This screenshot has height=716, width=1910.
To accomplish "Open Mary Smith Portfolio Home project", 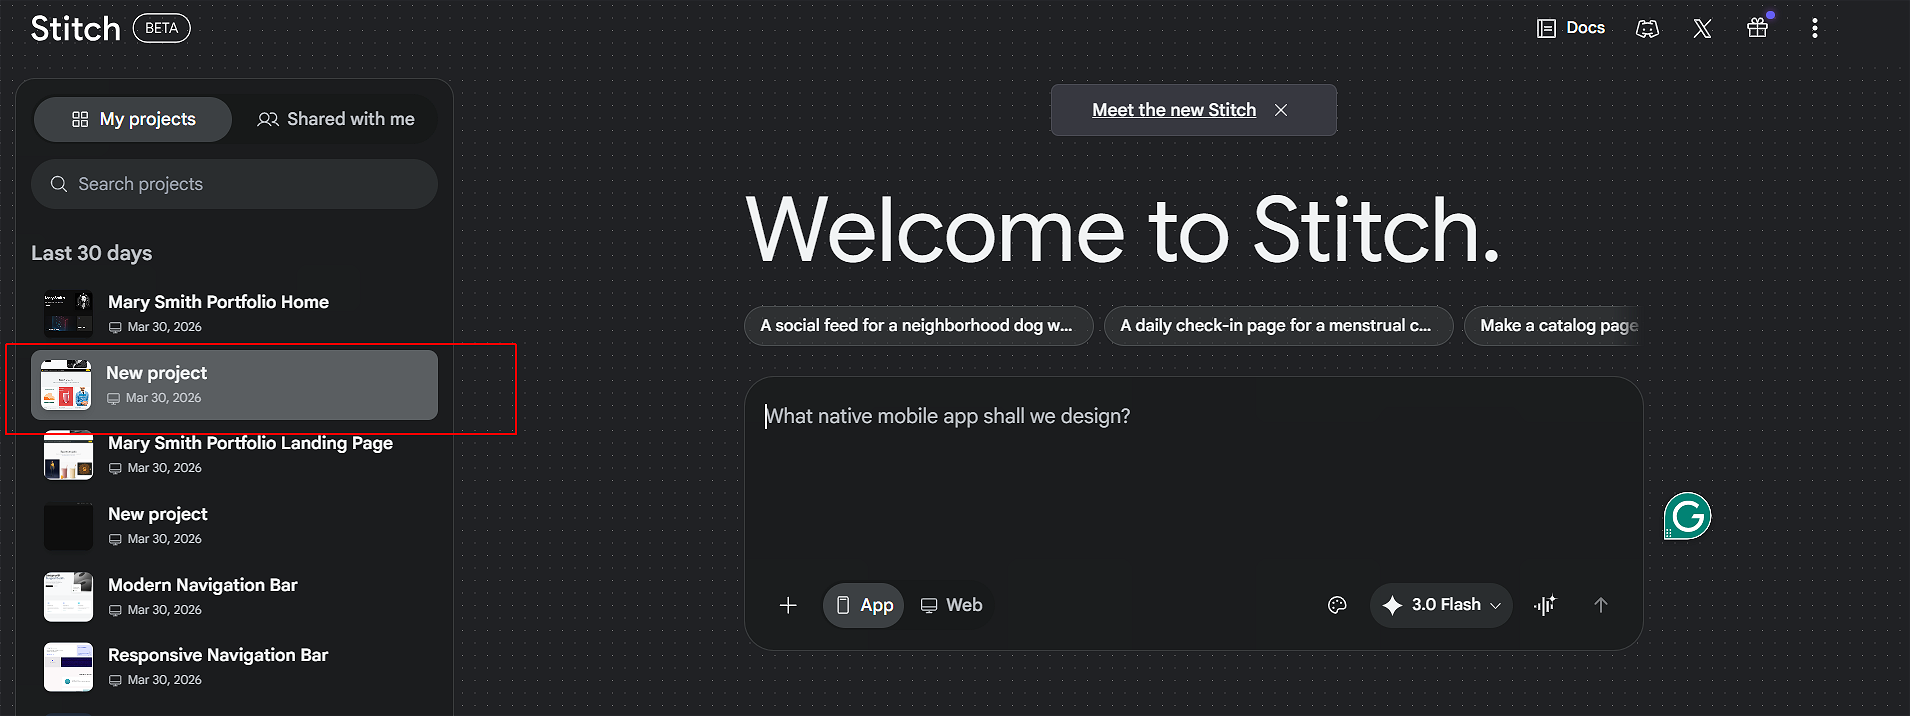I will (234, 313).
